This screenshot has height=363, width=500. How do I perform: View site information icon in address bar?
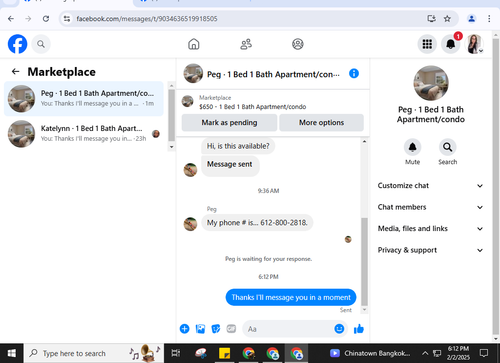67,19
